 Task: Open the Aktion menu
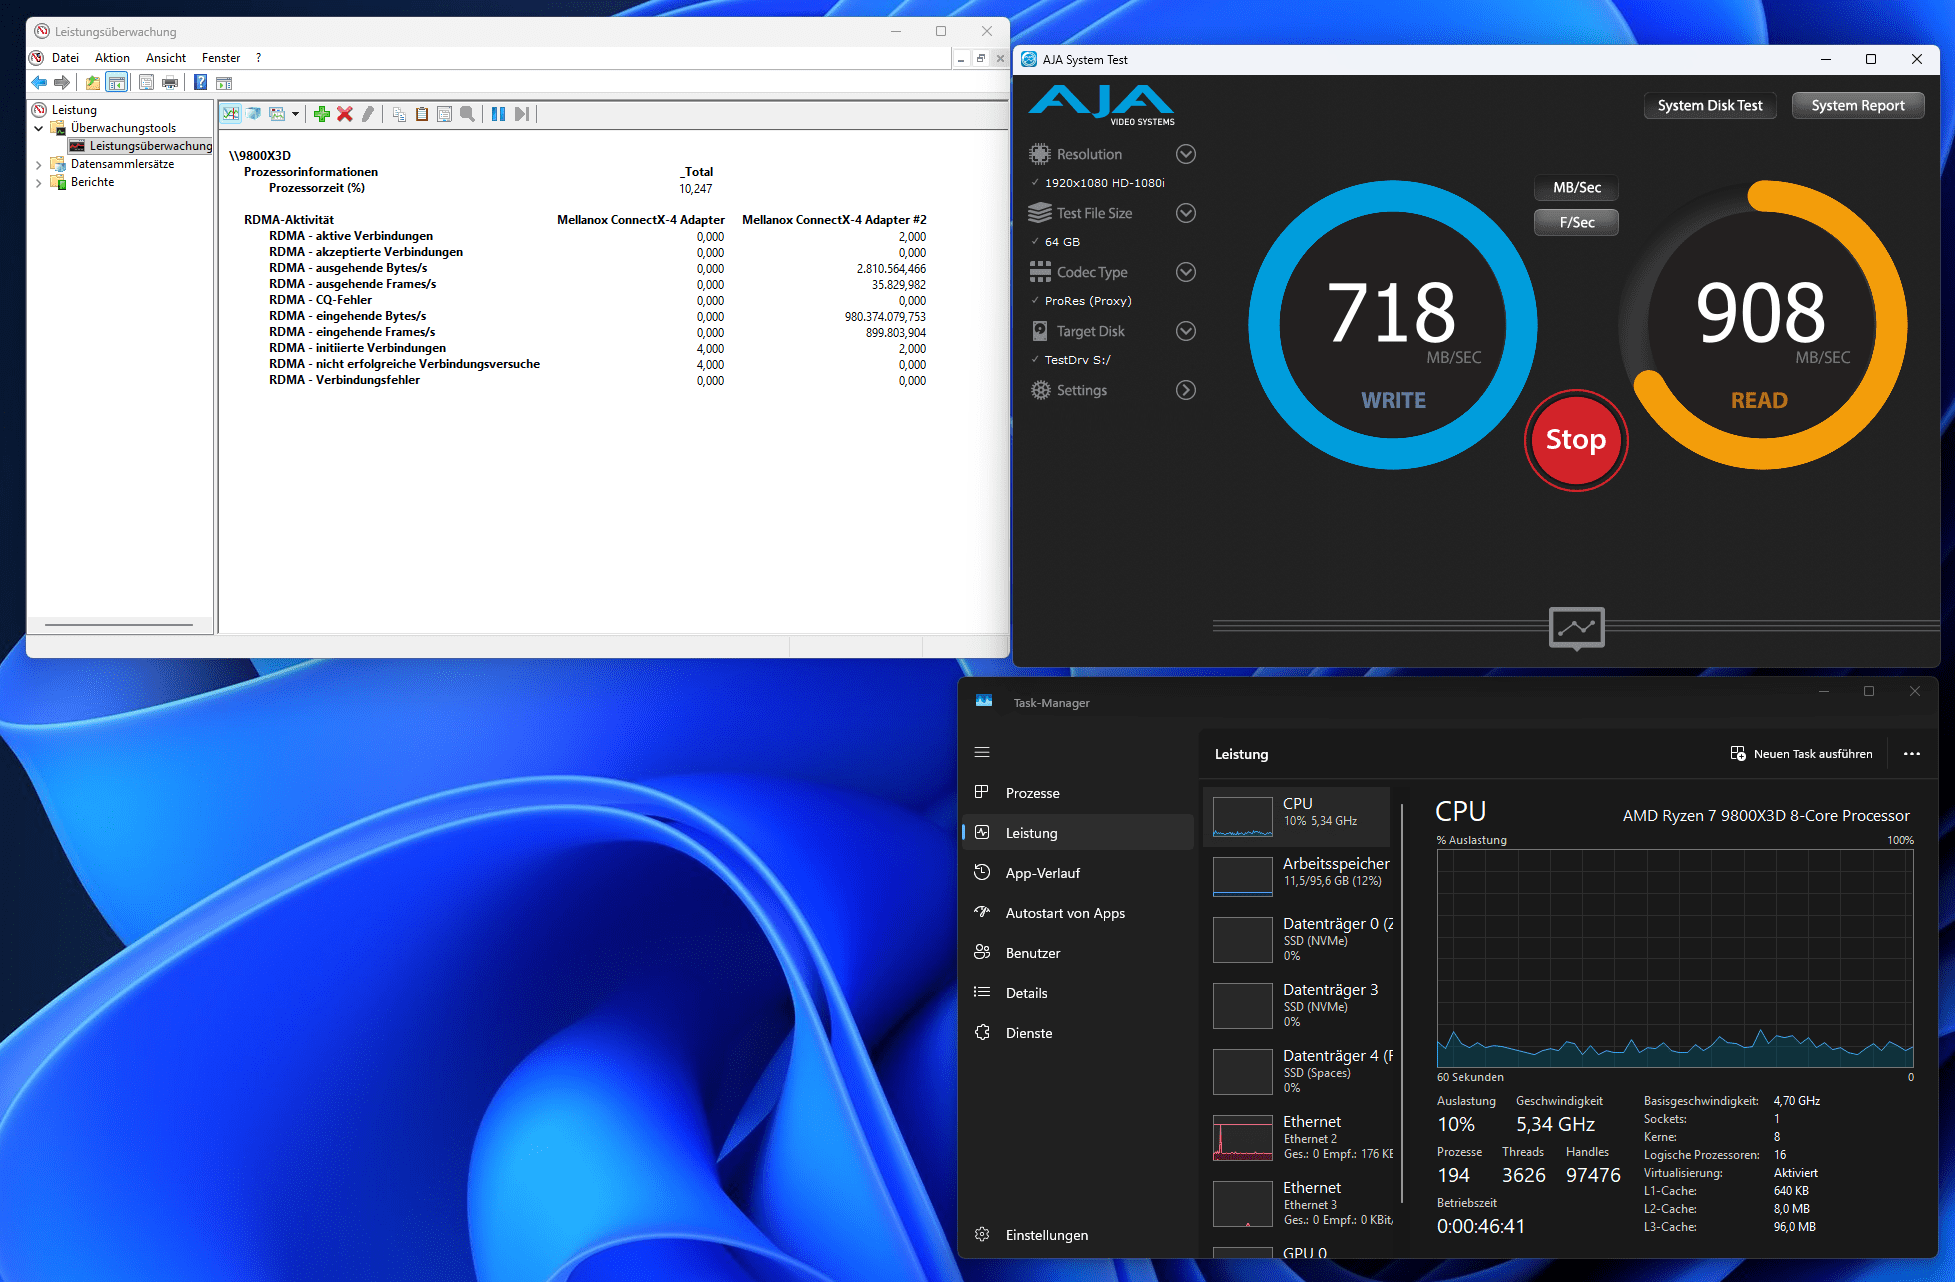[x=112, y=58]
